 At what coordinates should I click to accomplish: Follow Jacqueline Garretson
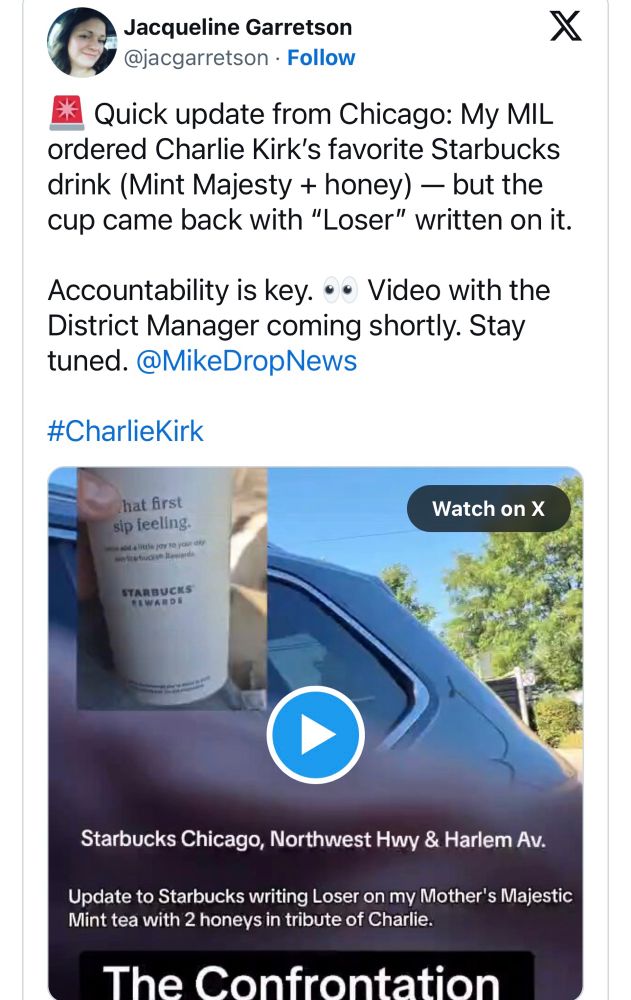(x=321, y=57)
